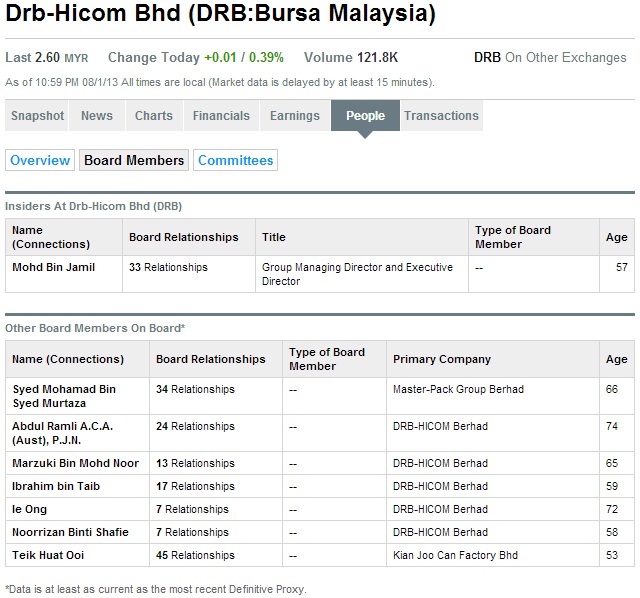640x598 pixels.
Task: View the 45 Relationships link
Action: pyautogui.click(x=195, y=555)
